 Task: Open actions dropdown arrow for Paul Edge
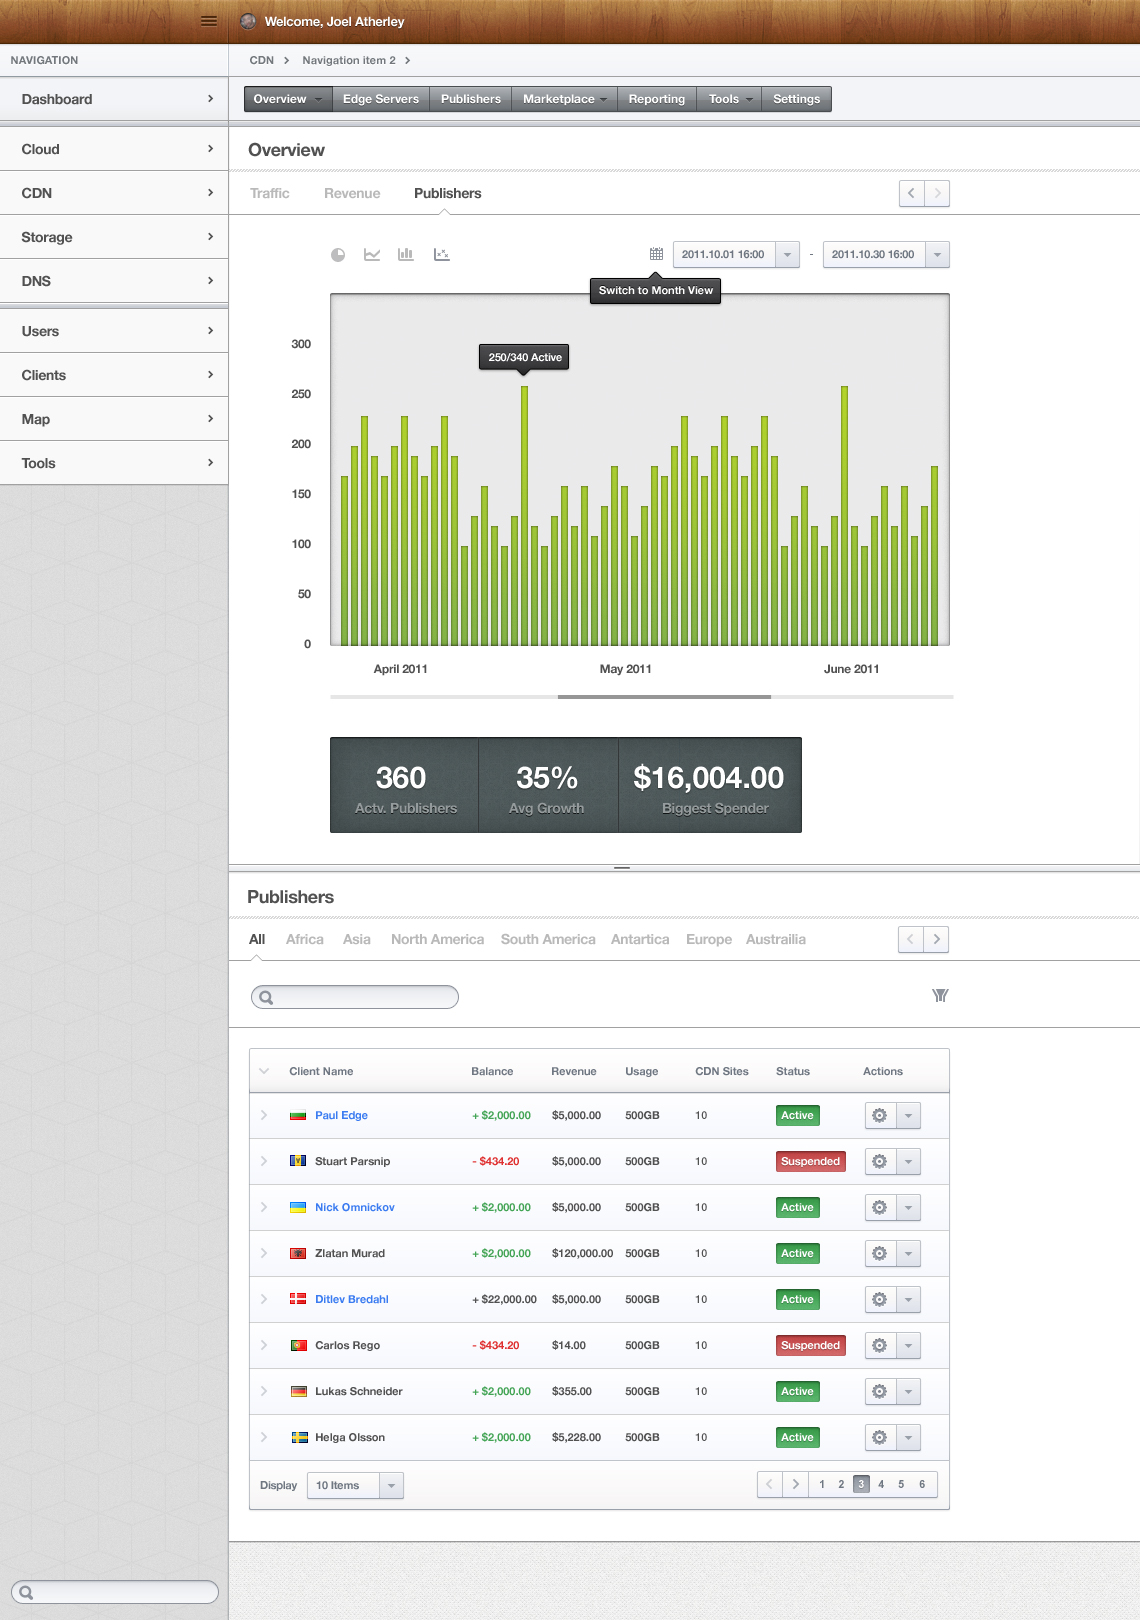pyautogui.click(x=908, y=1115)
